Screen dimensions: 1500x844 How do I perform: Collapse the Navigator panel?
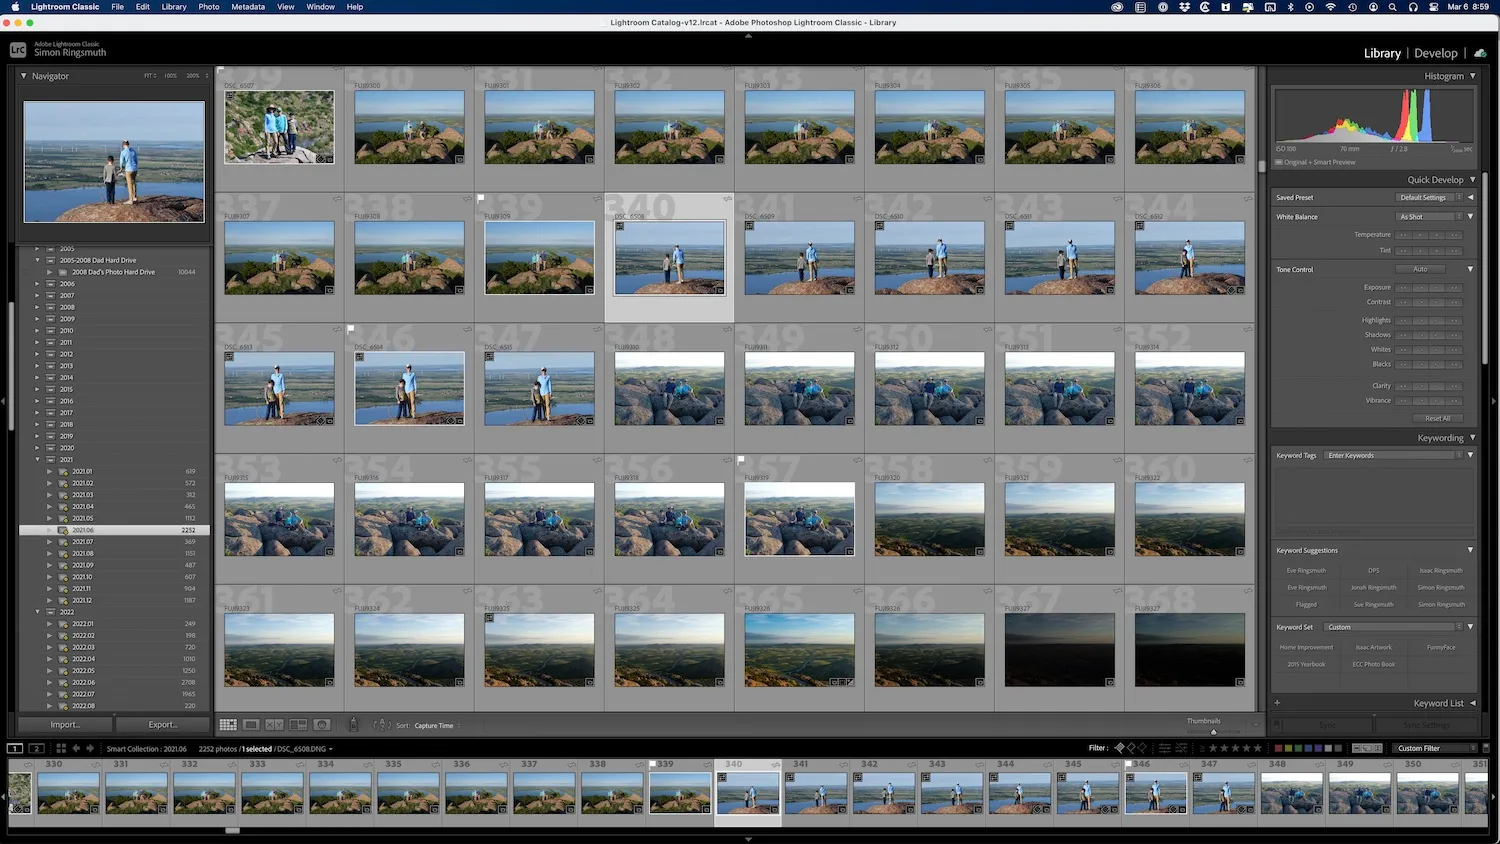(x=24, y=76)
